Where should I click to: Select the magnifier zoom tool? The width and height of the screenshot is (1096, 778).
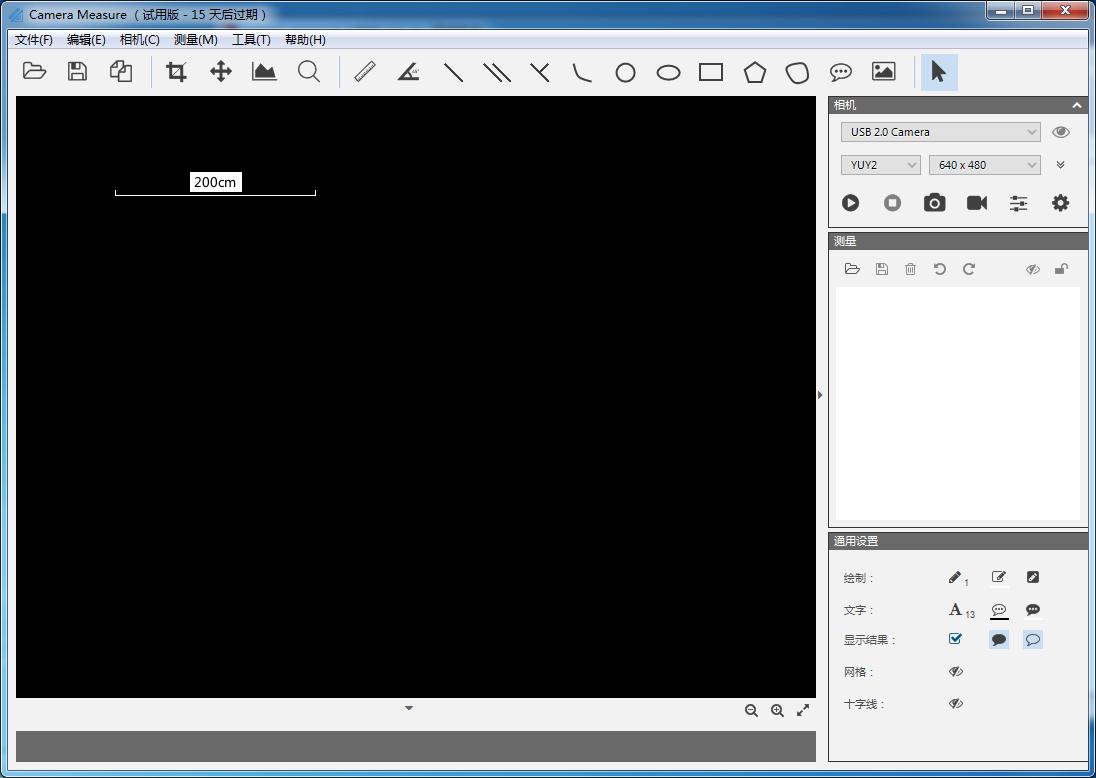tap(308, 71)
